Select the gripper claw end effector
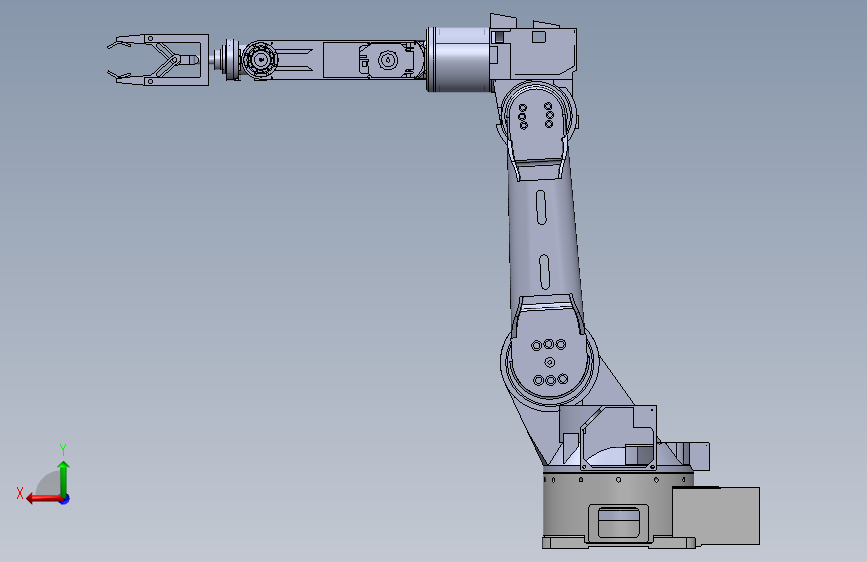Screen dimensions: 867x562 pyautogui.click(x=158, y=60)
